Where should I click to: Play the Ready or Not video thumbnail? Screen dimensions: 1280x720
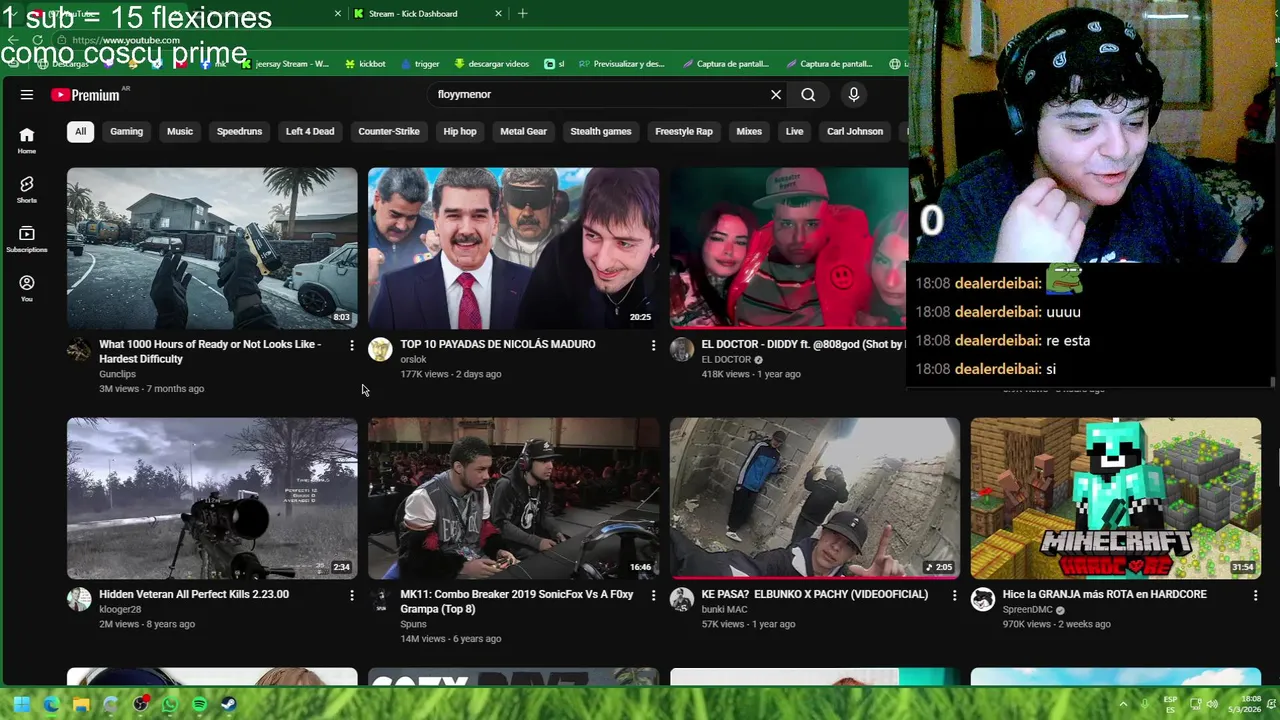tap(212, 248)
